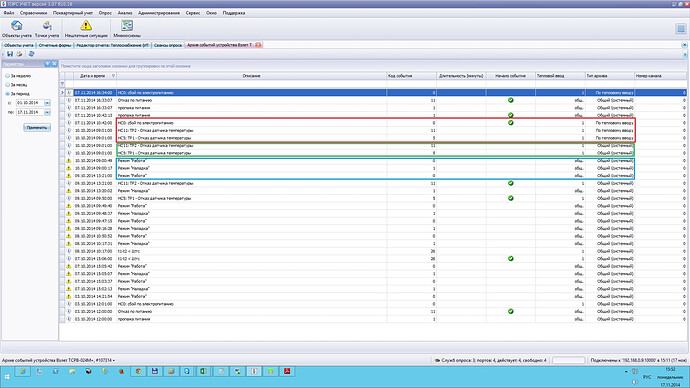
Task: Open the Файл menu
Action: [x=8, y=13]
